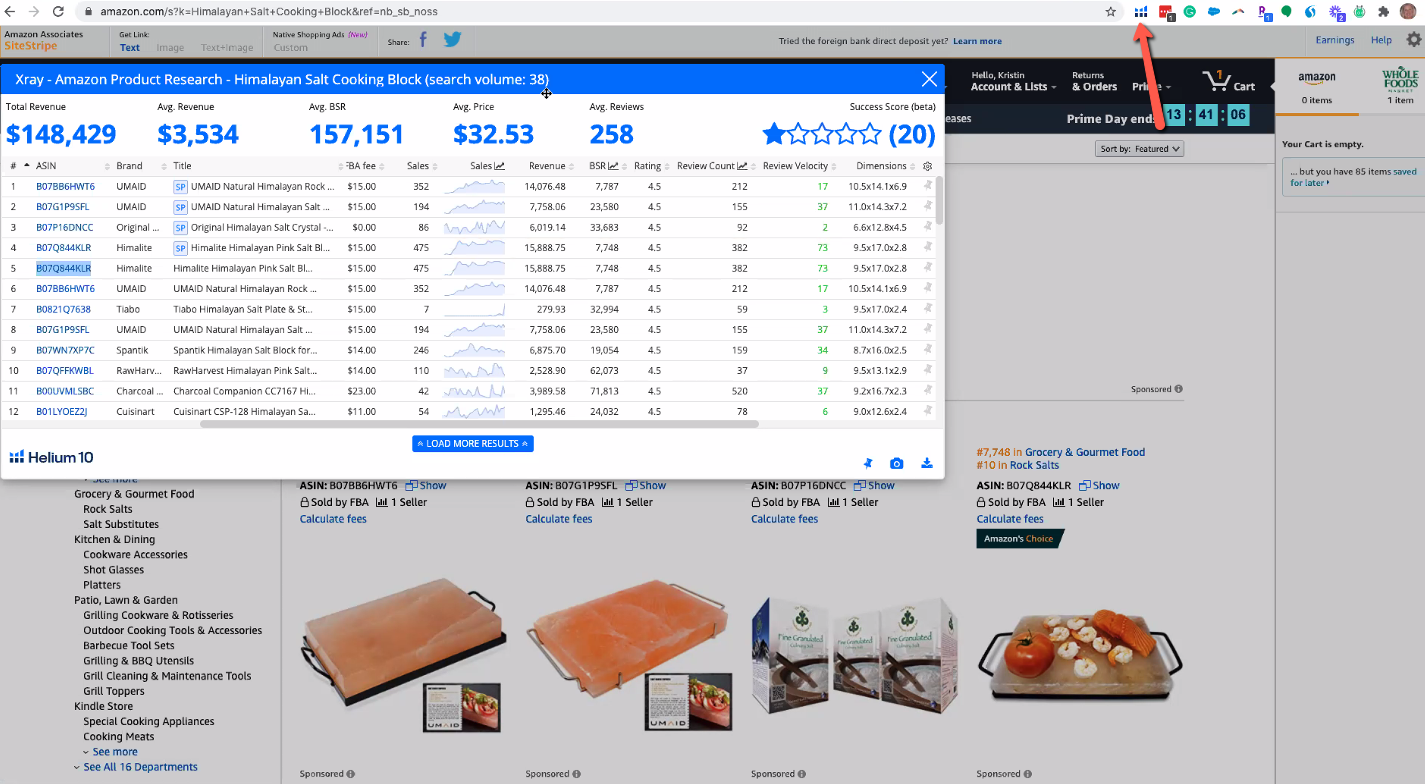Sort Xray table by Rating column

coord(647,166)
